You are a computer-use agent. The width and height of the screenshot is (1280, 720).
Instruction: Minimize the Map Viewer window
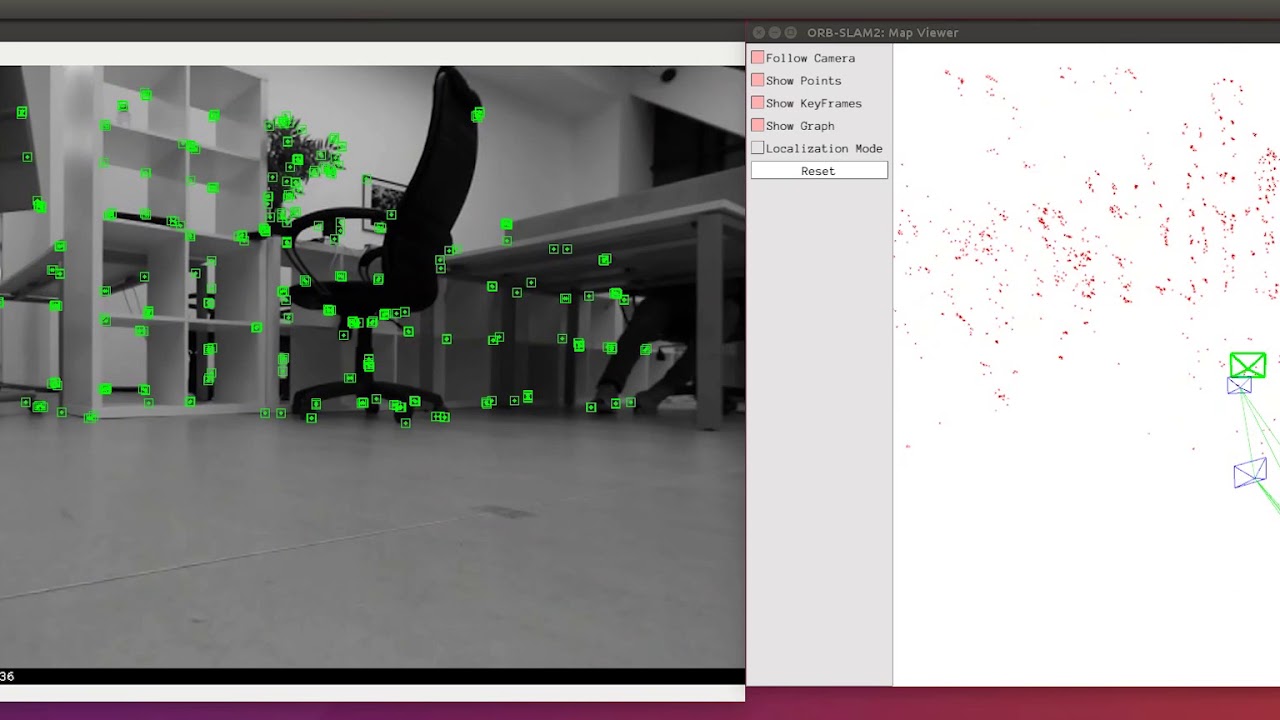click(775, 33)
